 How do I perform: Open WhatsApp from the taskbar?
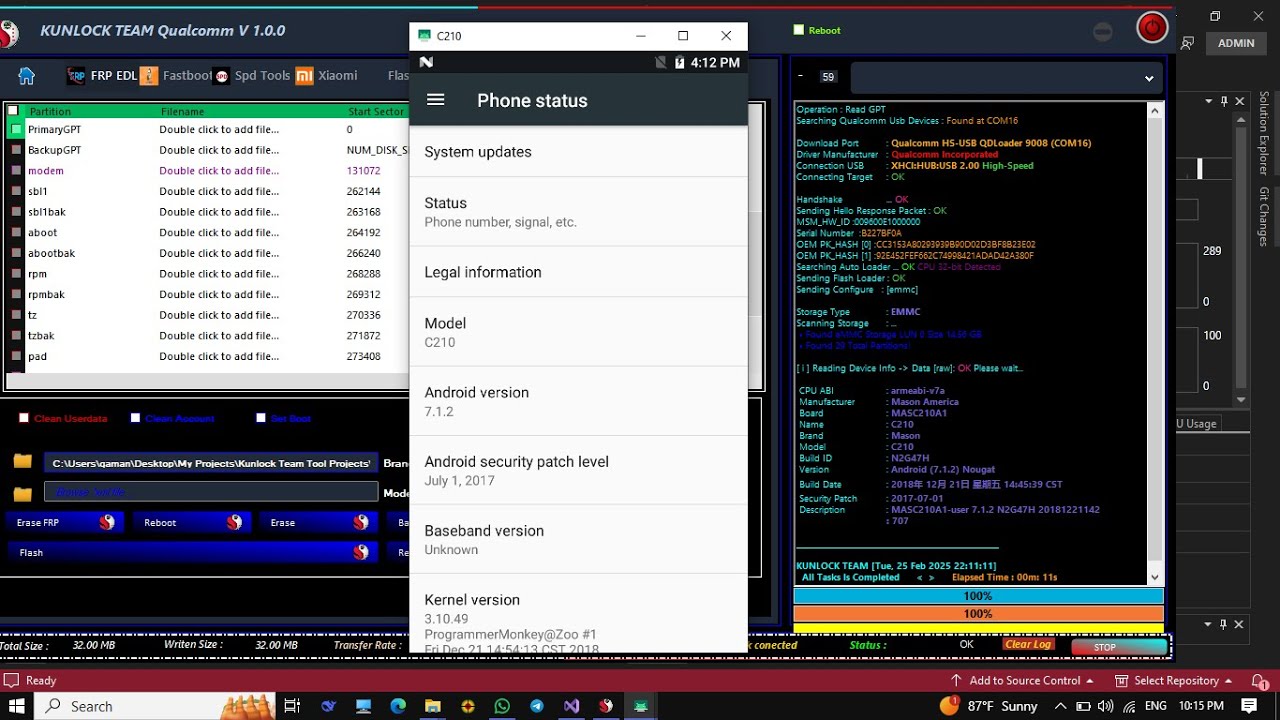tap(502, 706)
